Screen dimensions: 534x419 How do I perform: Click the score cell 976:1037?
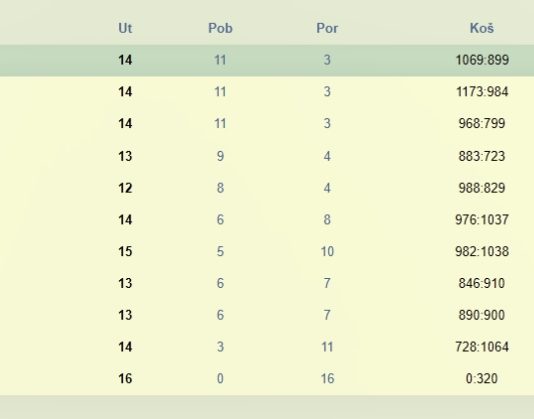(482, 219)
